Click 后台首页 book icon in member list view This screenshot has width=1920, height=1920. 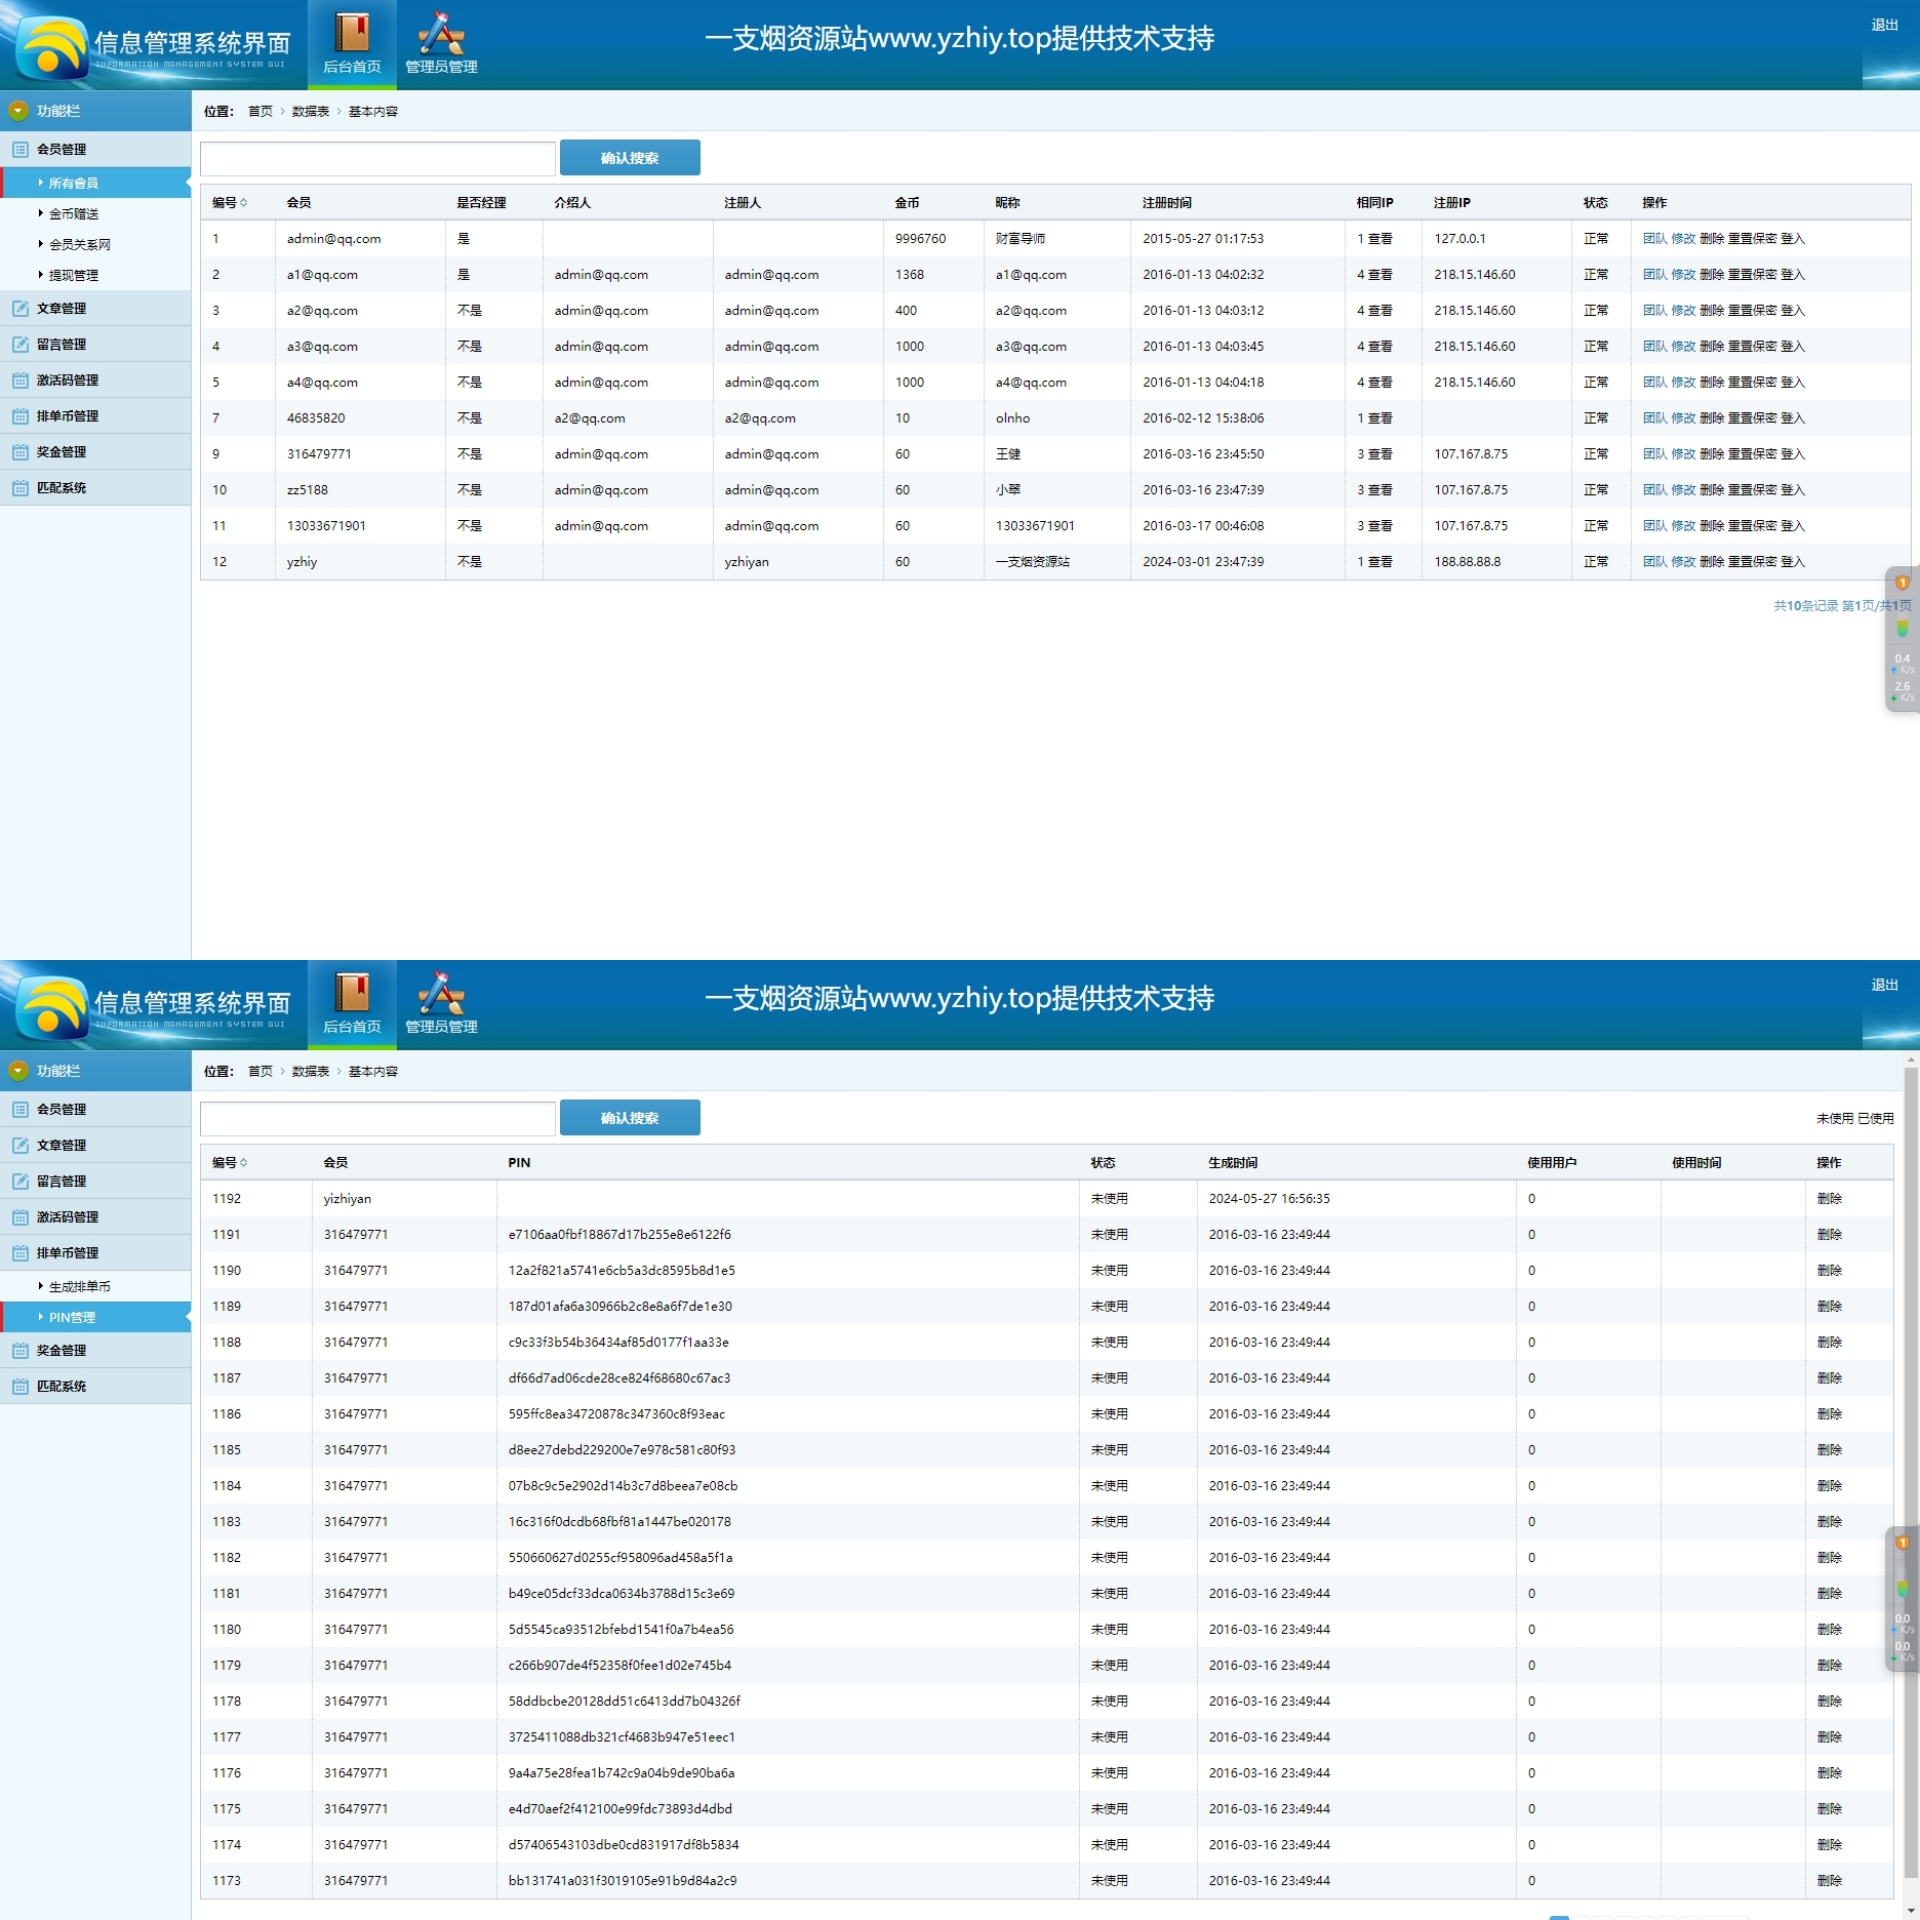(352, 33)
